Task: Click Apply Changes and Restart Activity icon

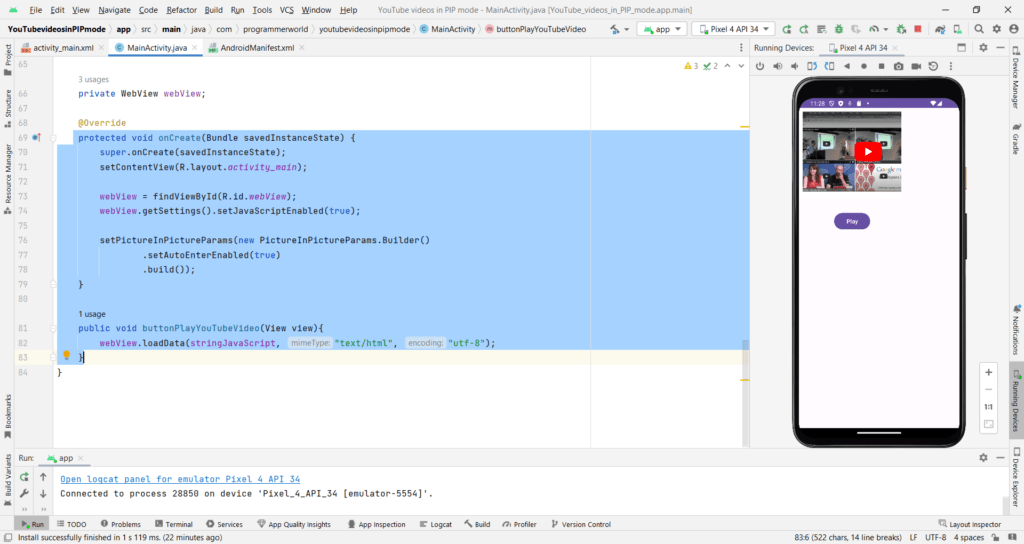Action: [x=804, y=29]
